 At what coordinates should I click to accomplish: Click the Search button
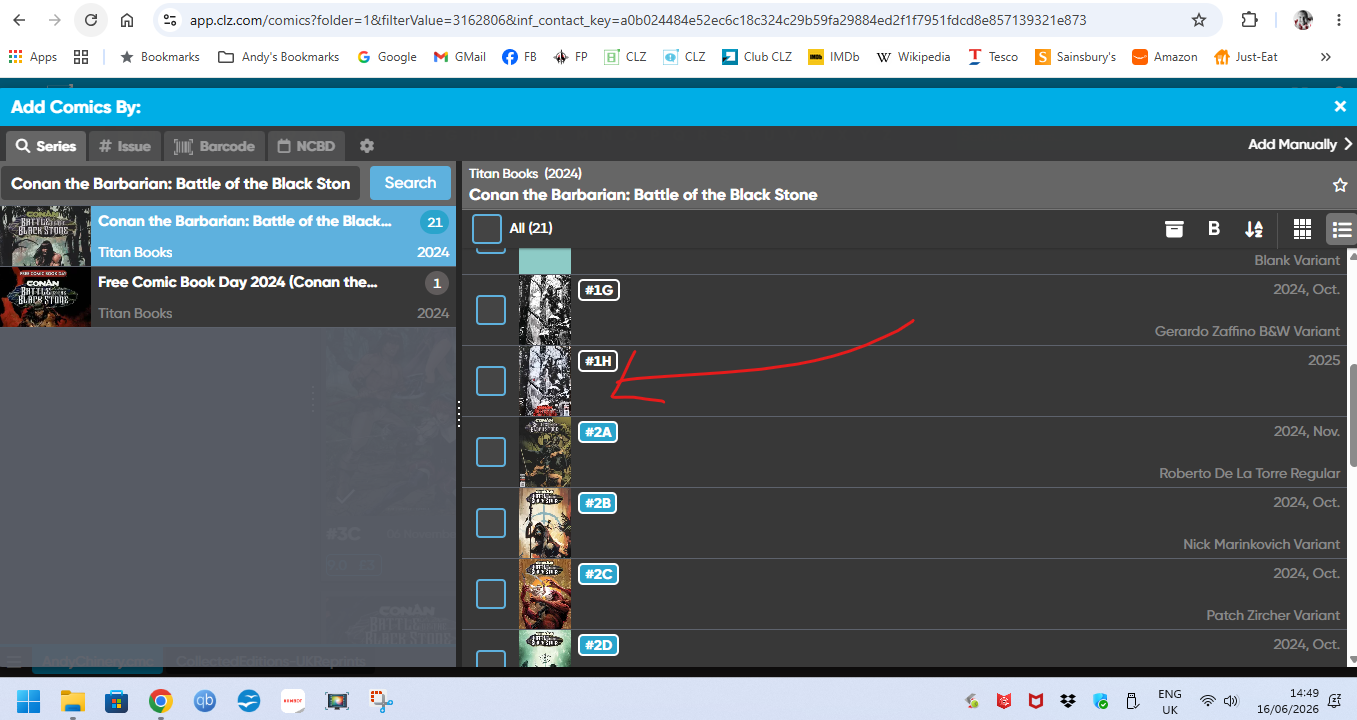tap(410, 183)
